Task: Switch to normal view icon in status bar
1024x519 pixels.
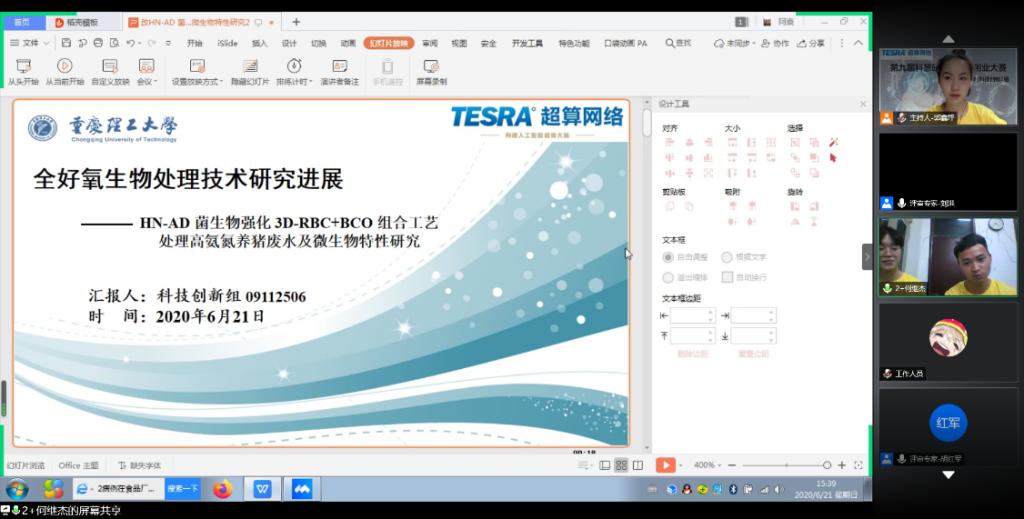Action: tap(605, 465)
